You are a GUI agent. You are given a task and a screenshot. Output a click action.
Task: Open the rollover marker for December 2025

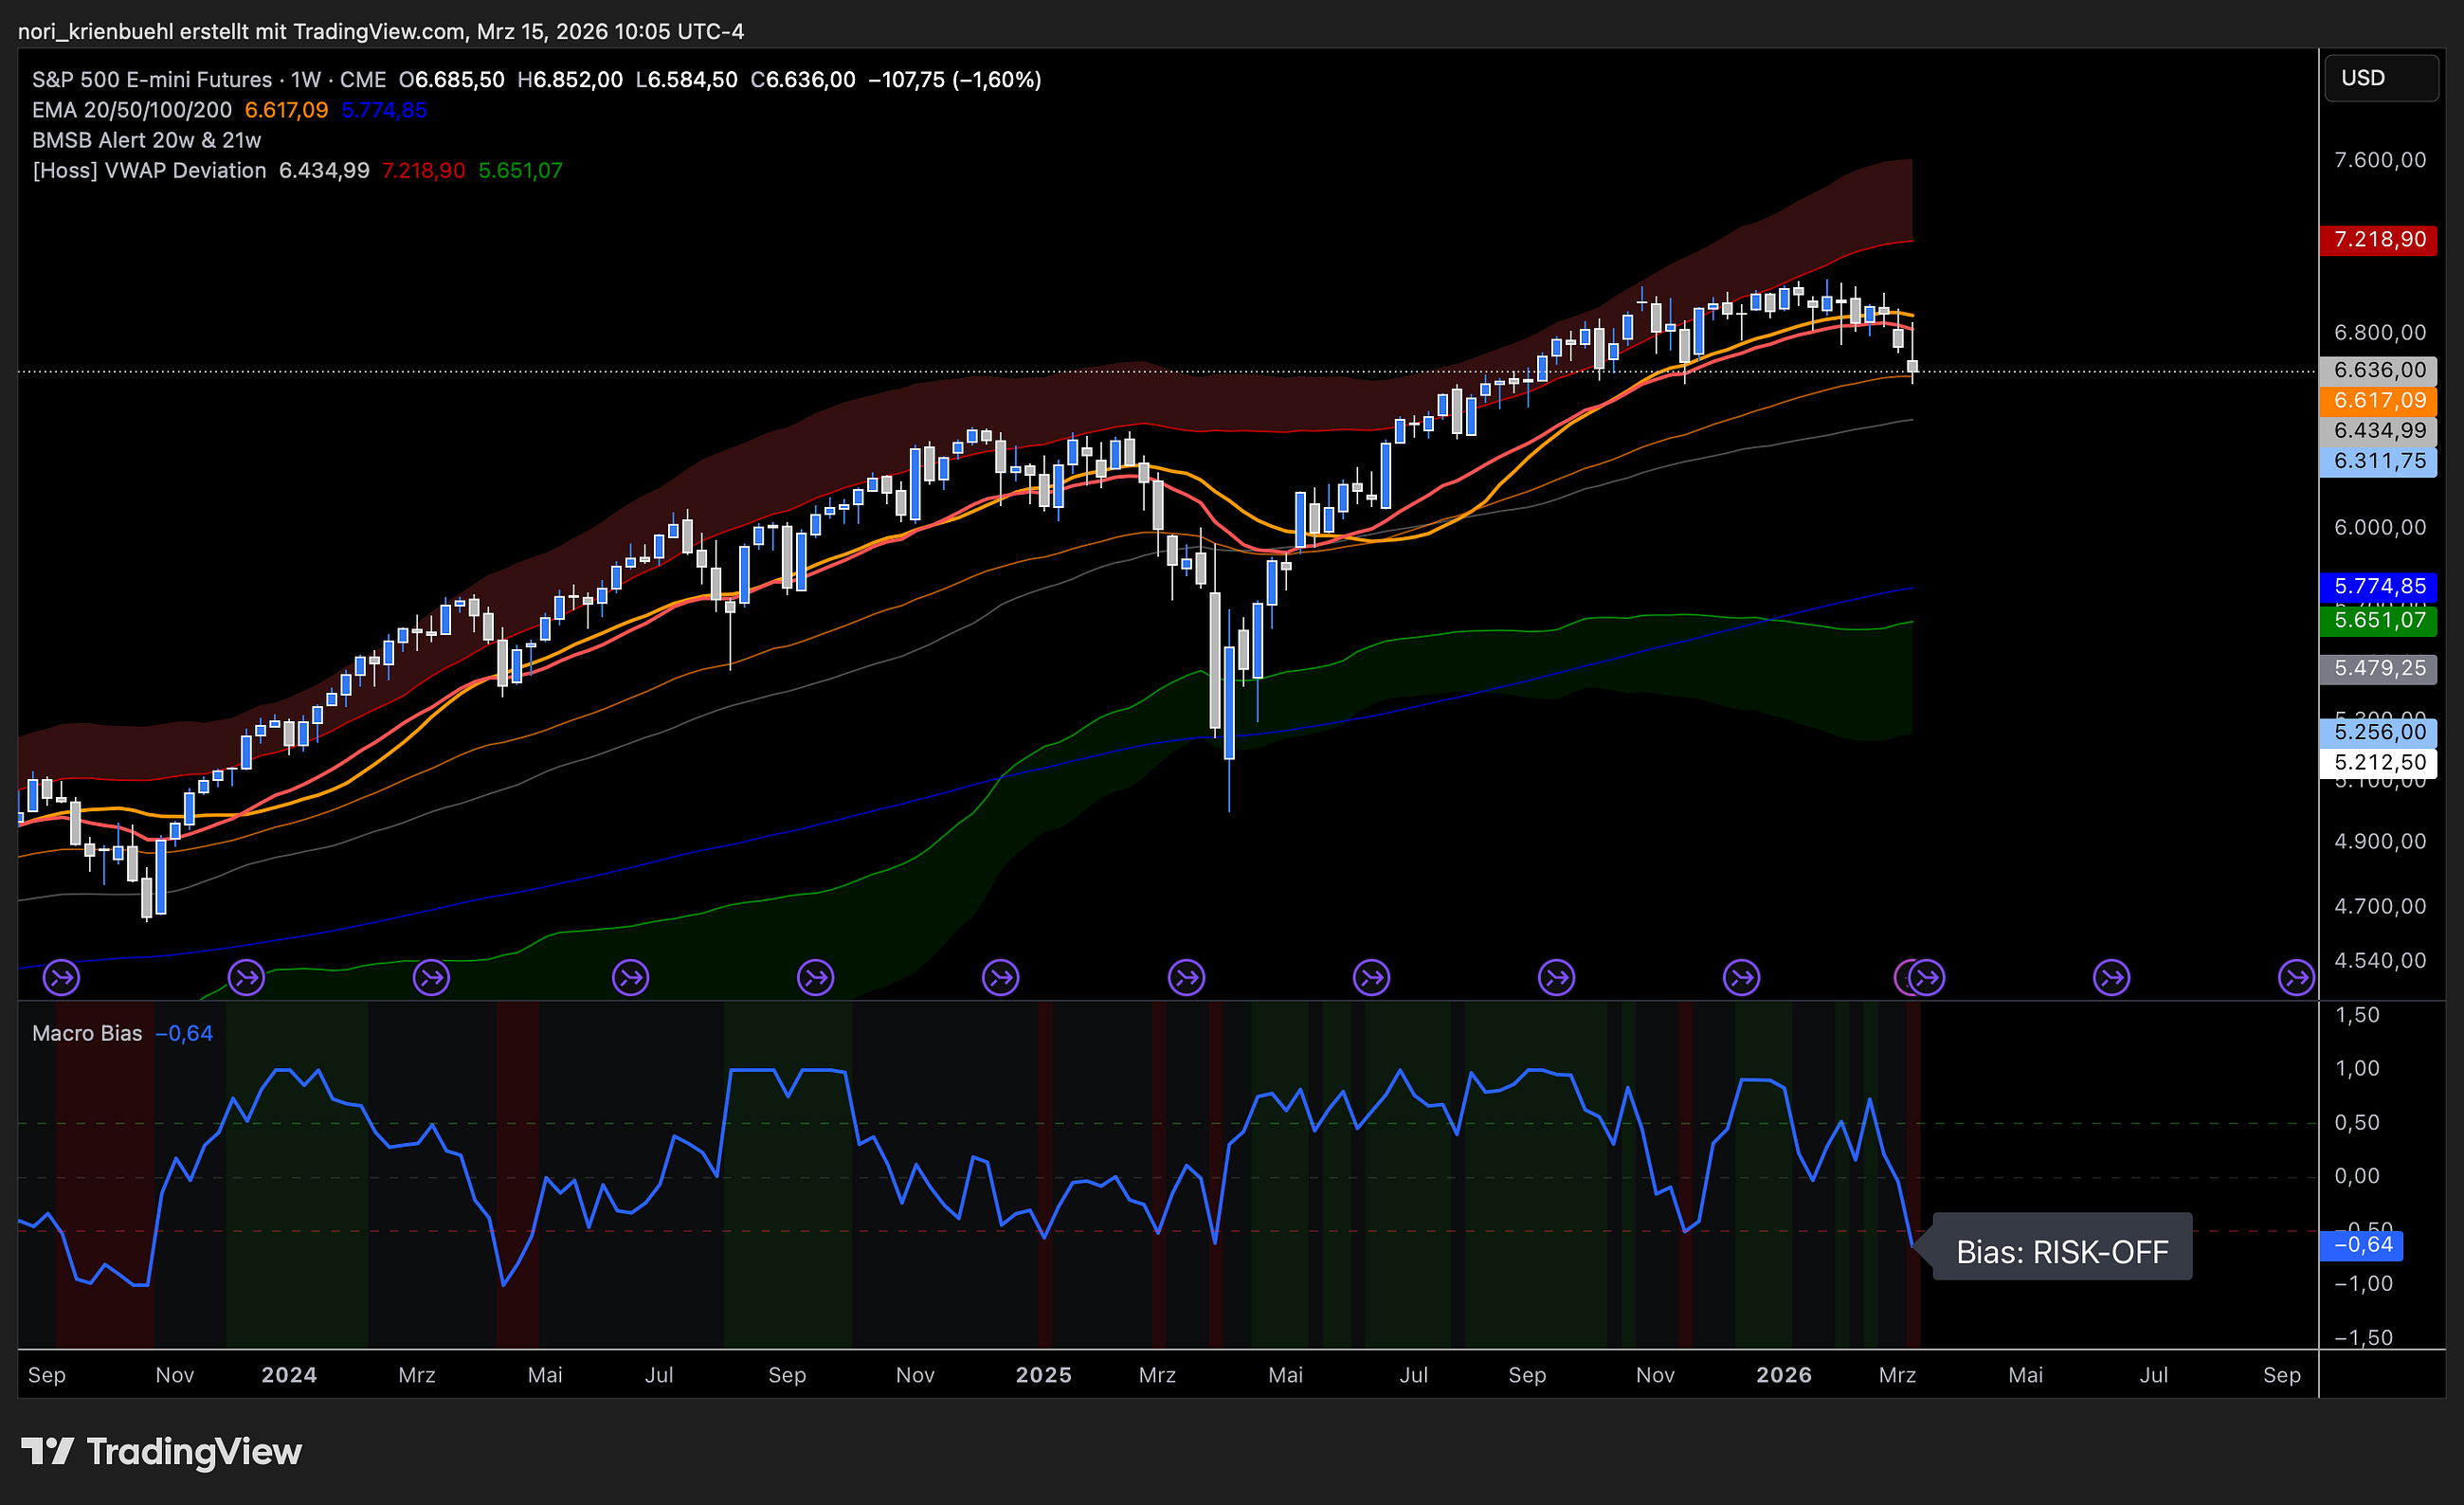click(x=1741, y=977)
